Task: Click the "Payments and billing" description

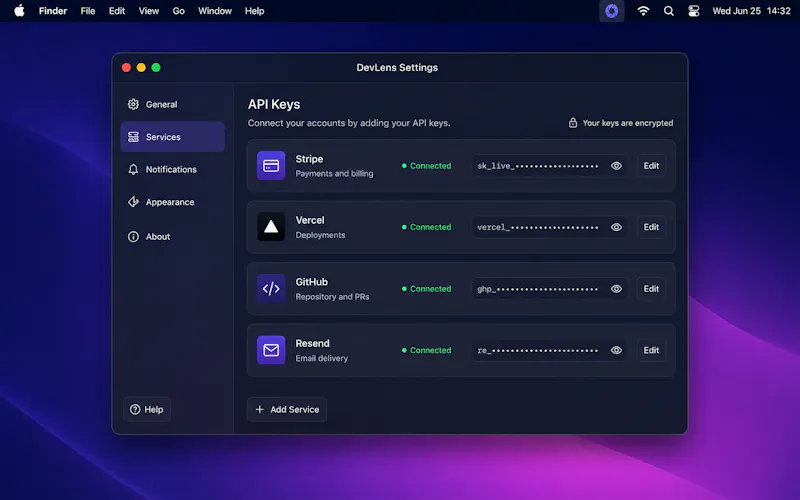Action: (x=334, y=173)
